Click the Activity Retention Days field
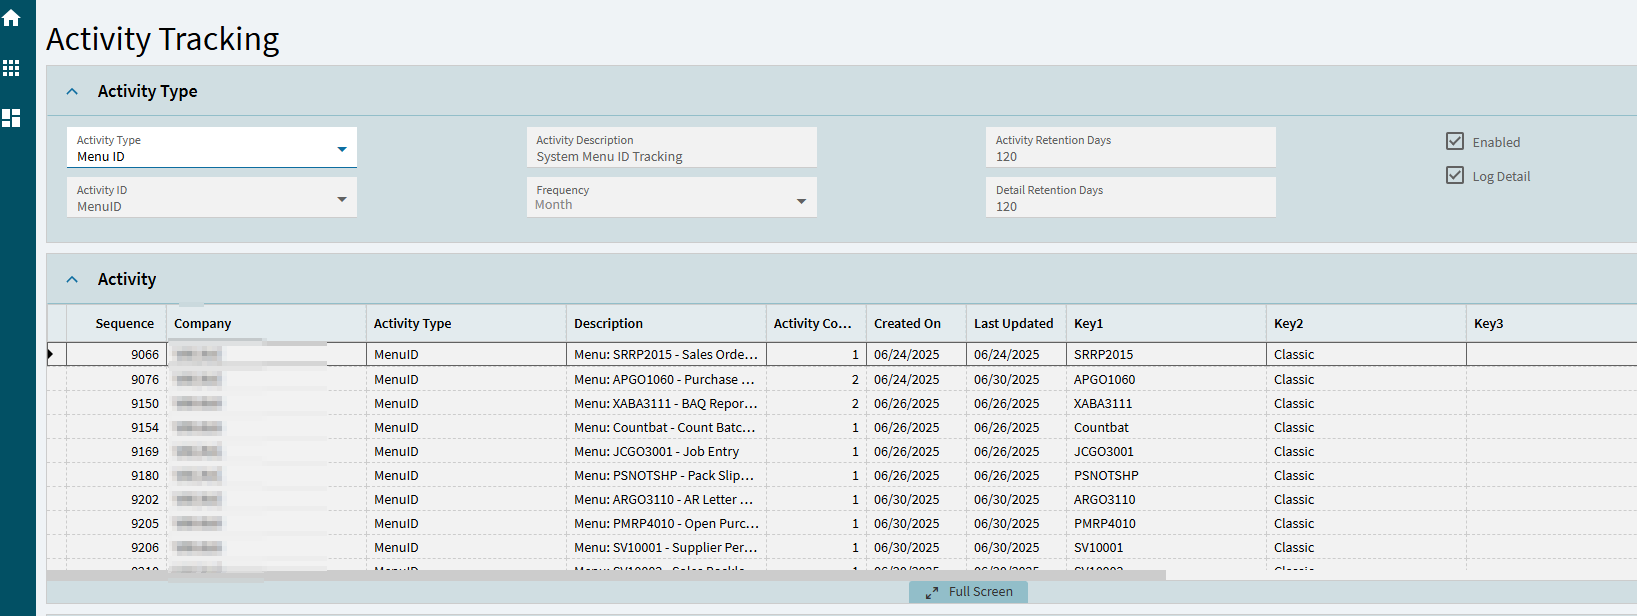Viewport: 1637px width, 616px height. click(1130, 148)
